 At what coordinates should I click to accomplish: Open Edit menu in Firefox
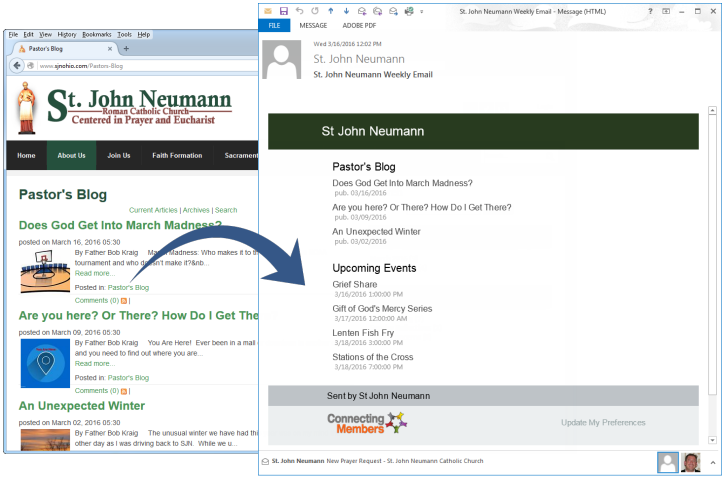pos(28,34)
